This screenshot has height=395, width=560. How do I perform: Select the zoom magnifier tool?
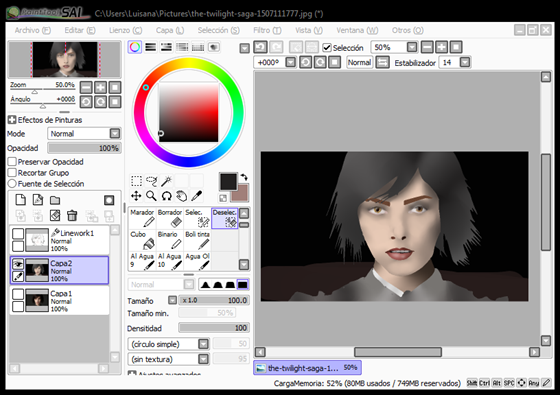tap(151, 196)
